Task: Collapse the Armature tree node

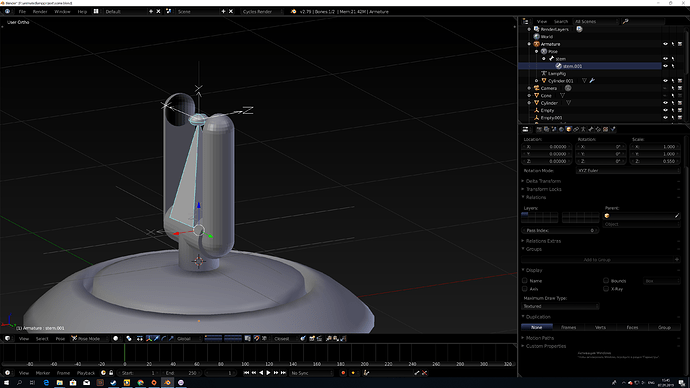Action: (529, 44)
